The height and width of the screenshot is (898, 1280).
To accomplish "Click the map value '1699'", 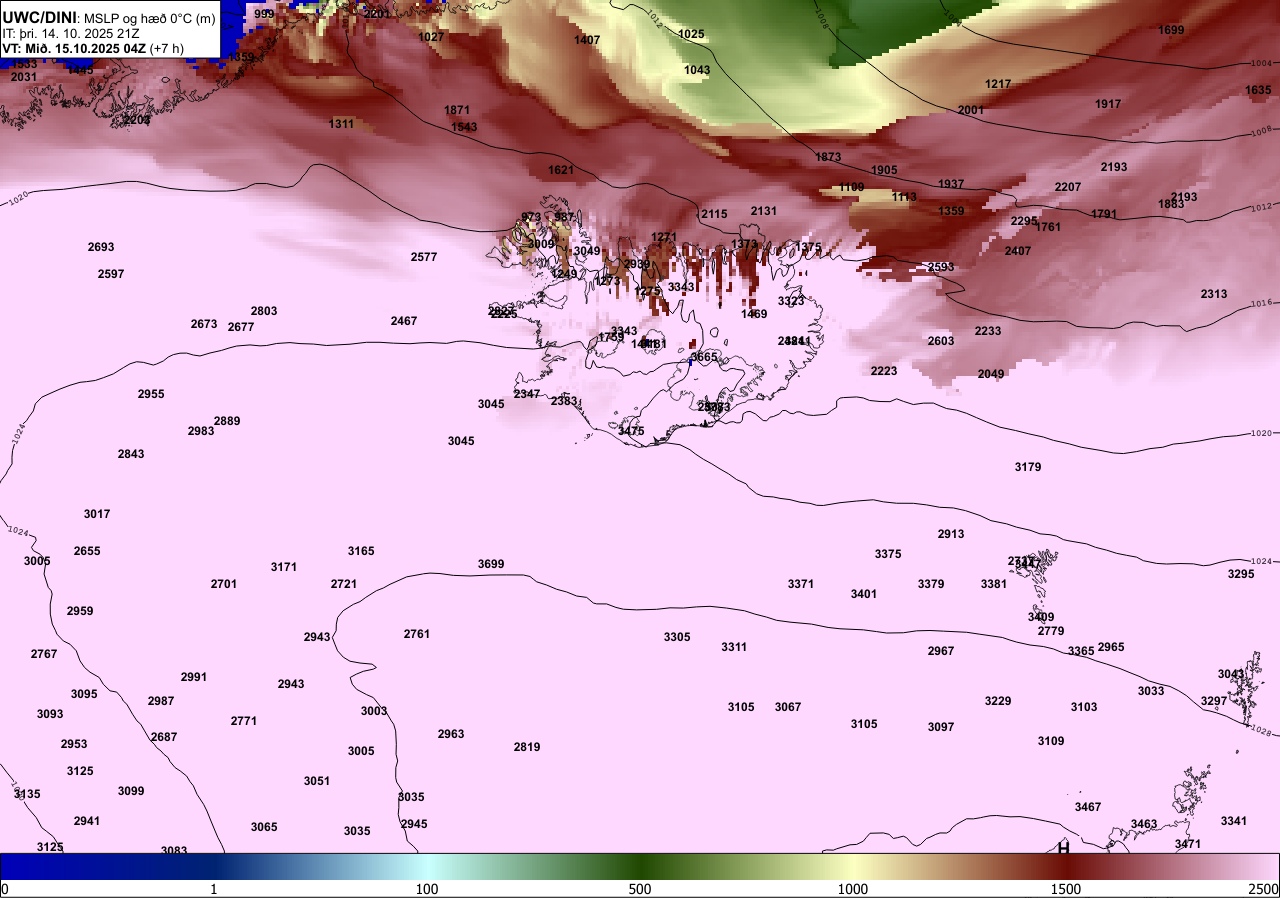I will (1171, 30).
